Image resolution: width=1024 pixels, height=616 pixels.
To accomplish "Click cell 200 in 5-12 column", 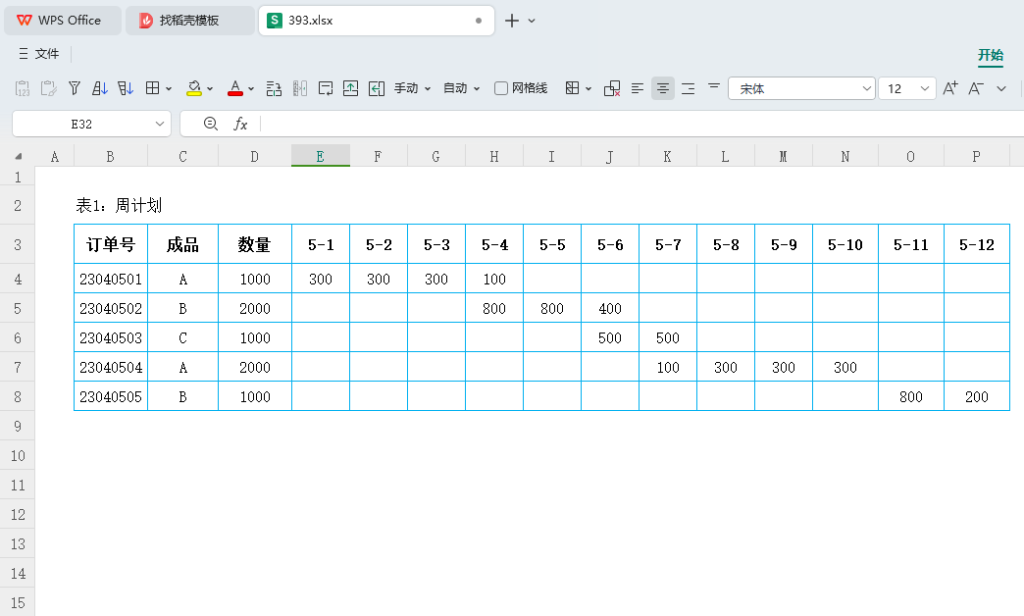I will pos(977,397).
